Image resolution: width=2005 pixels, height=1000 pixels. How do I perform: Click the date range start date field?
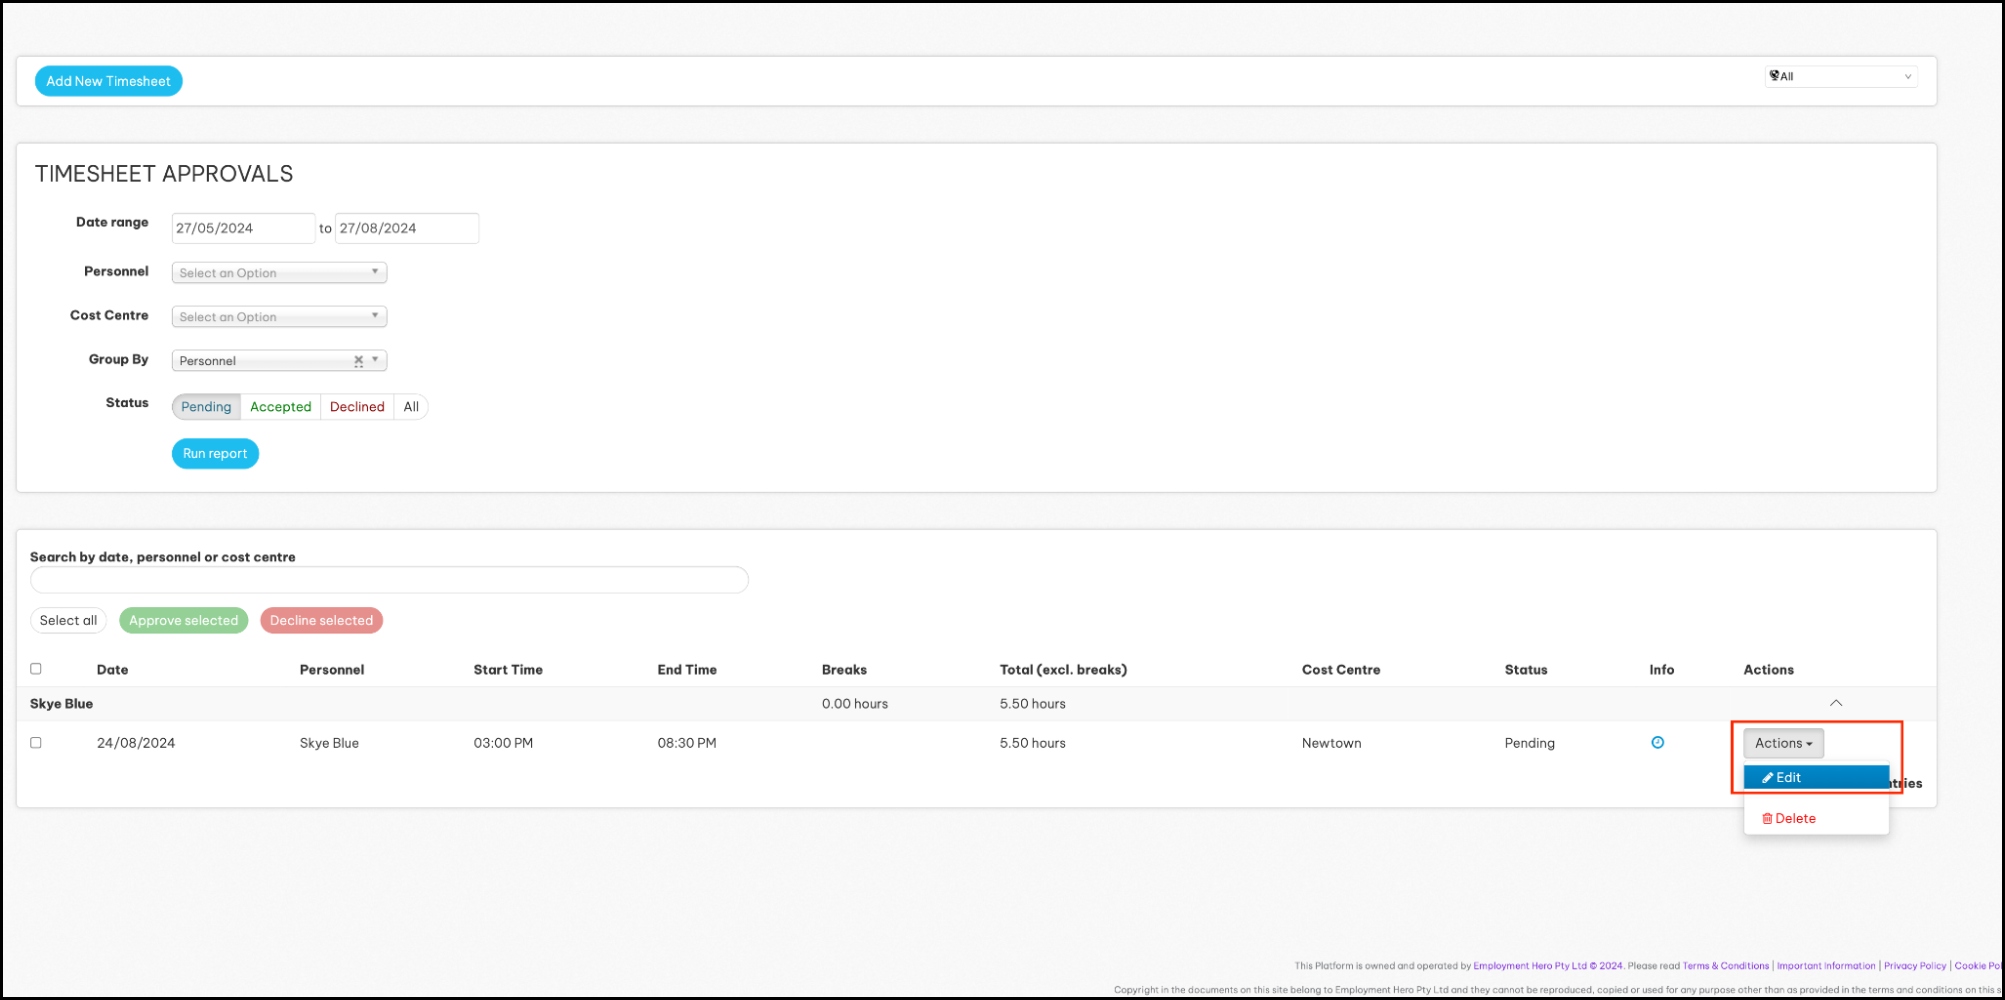click(x=242, y=228)
